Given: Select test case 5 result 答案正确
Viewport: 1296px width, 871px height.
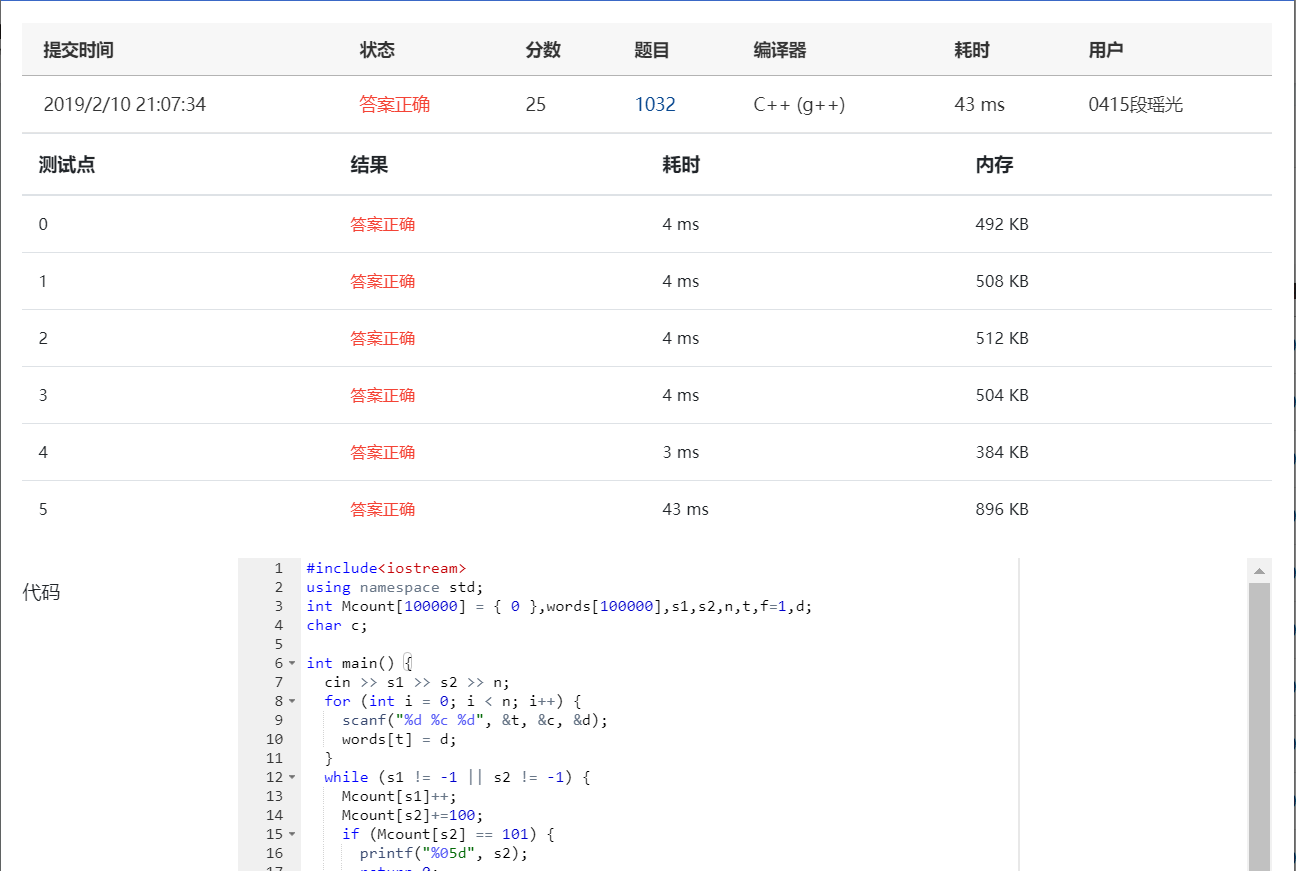Looking at the screenshot, I should [x=383, y=509].
